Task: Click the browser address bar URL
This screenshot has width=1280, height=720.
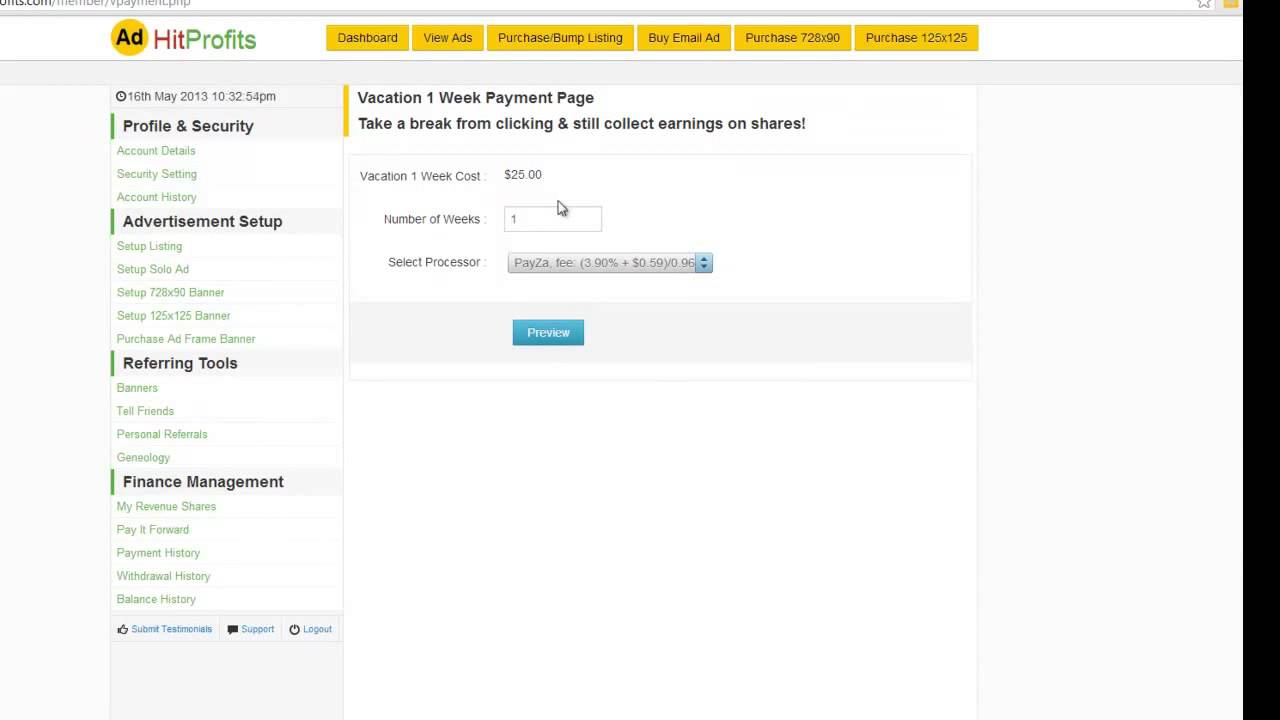Action: pyautogui.click(x=95, y=3)
